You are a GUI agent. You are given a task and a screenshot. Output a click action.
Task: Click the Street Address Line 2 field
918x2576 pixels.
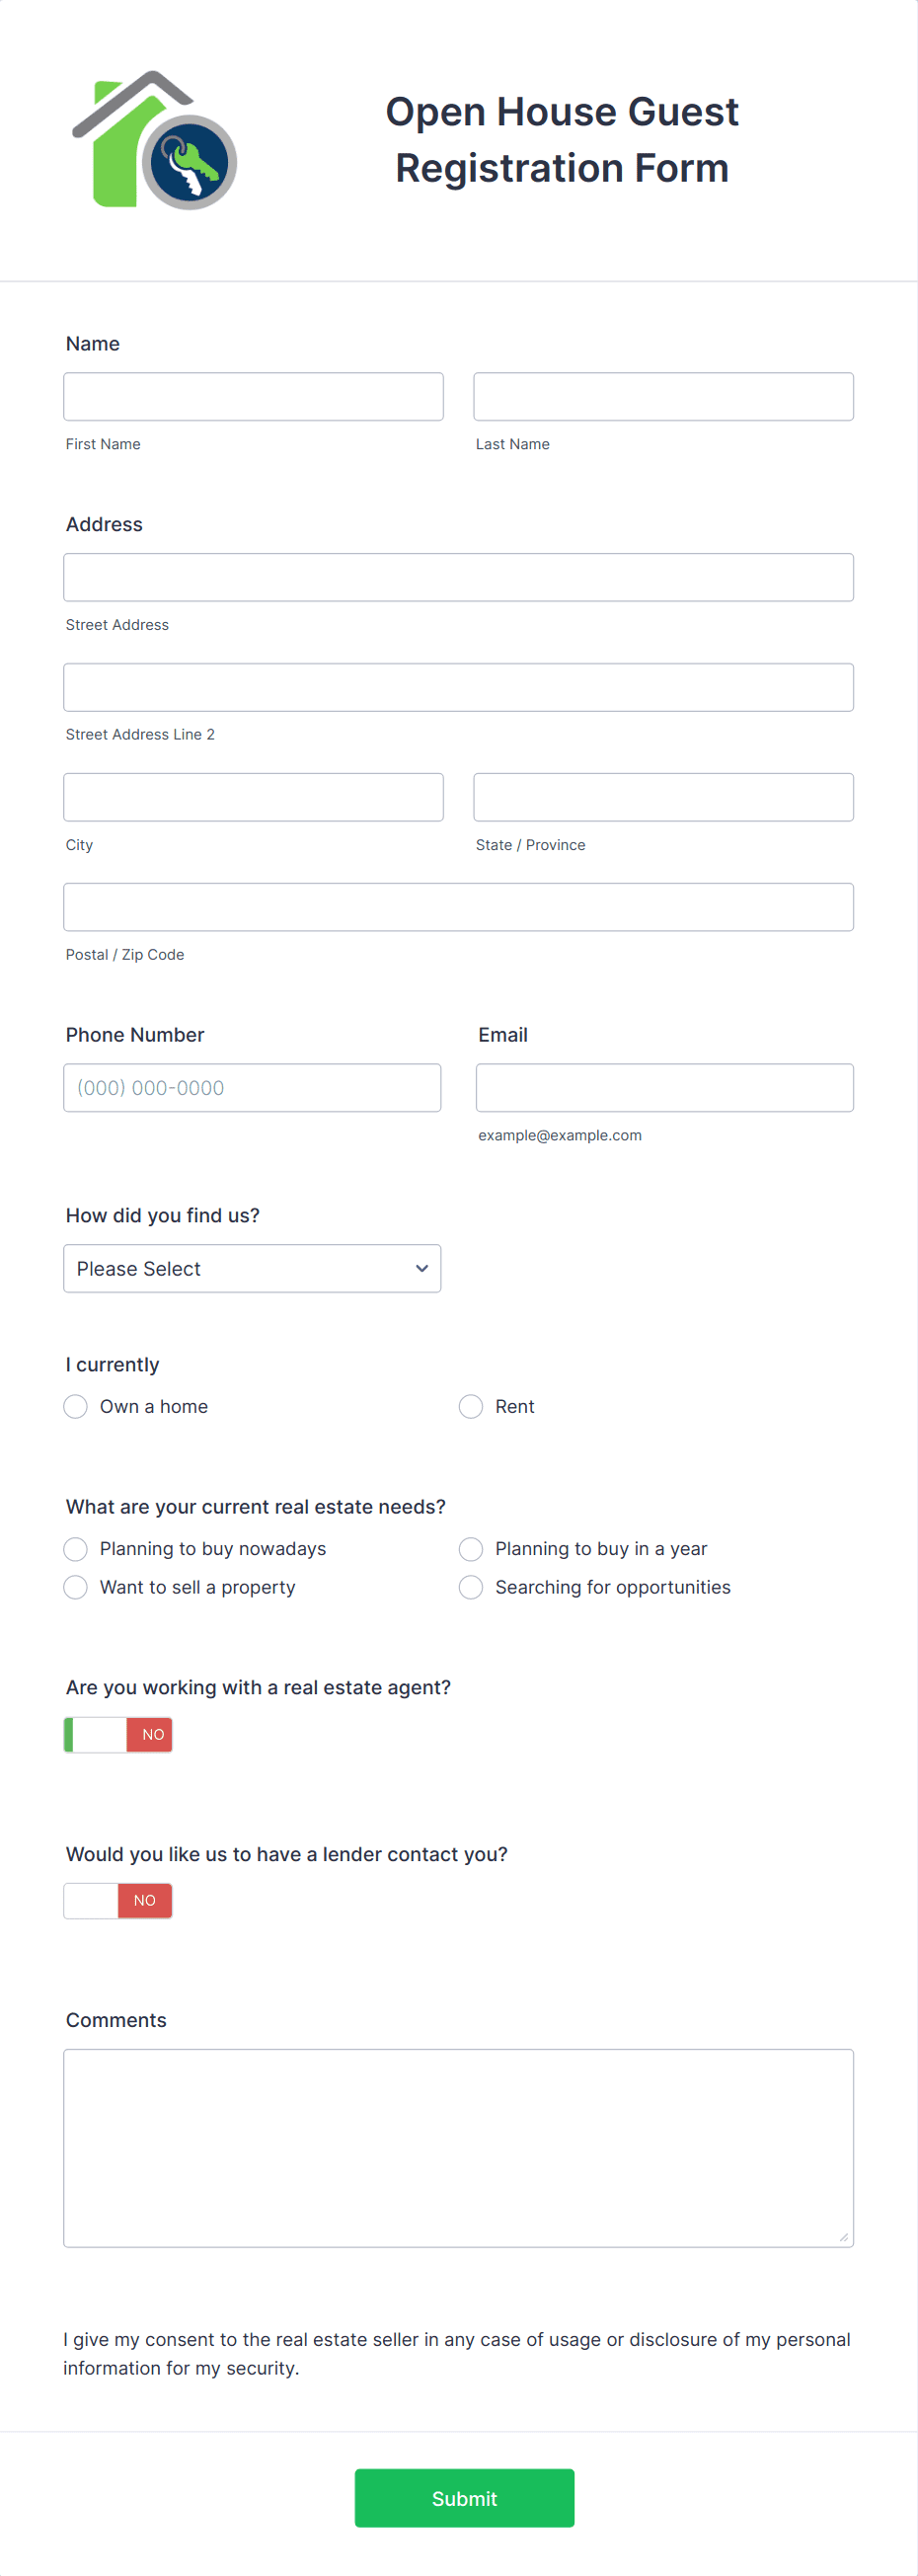coord(458,687)
